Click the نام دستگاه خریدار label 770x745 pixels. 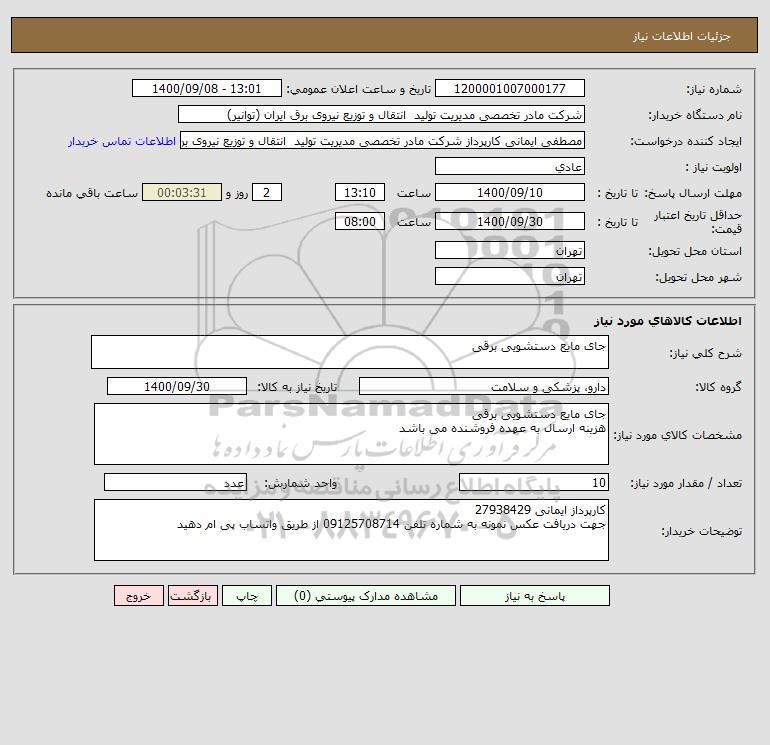(x=695, y=115)
